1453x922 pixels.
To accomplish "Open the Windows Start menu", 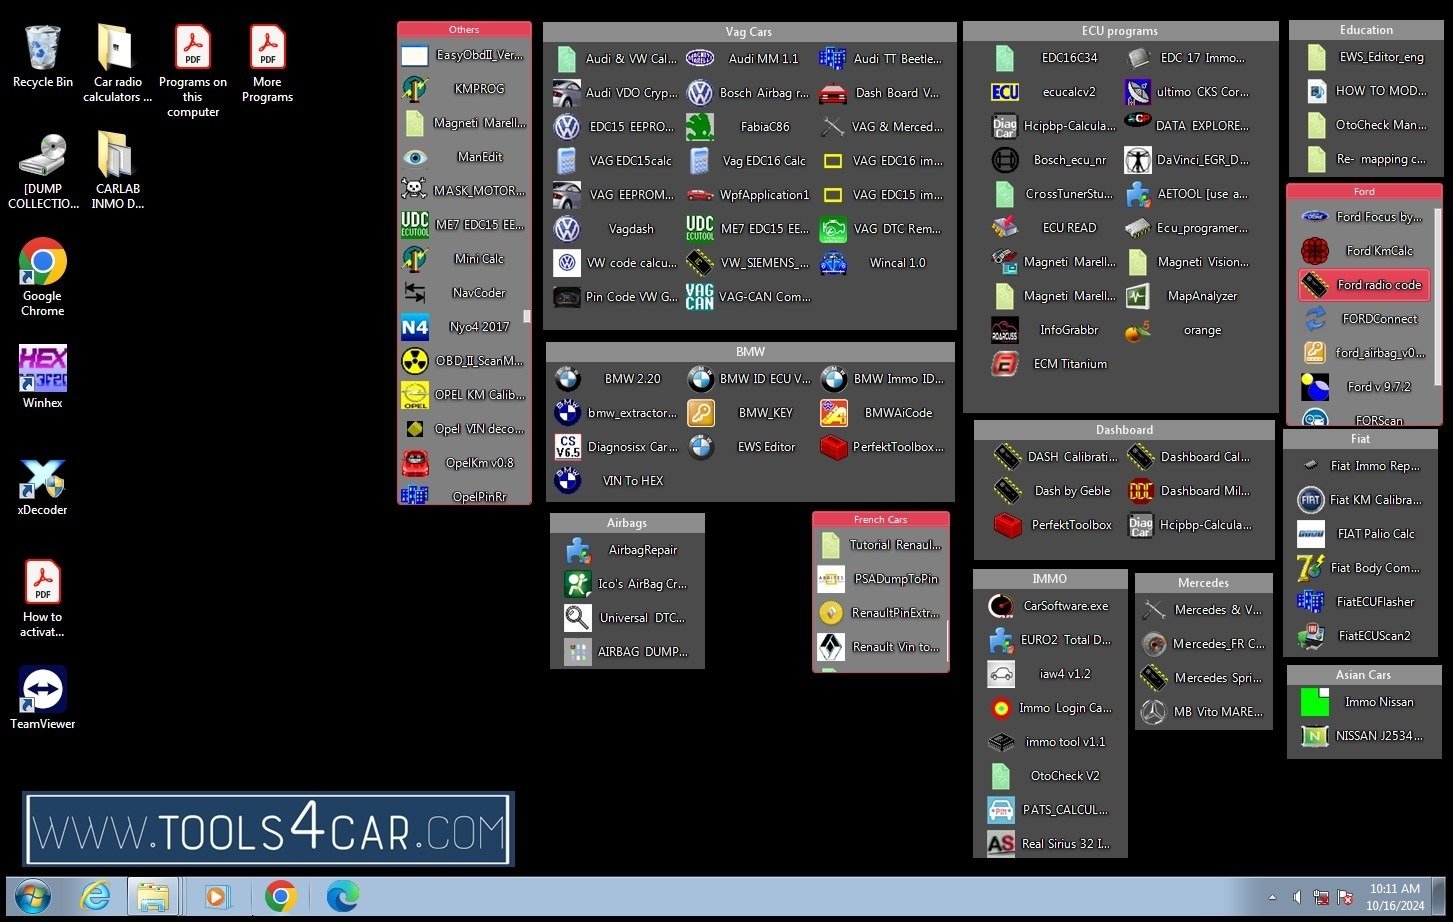I will tap(33, 896).
